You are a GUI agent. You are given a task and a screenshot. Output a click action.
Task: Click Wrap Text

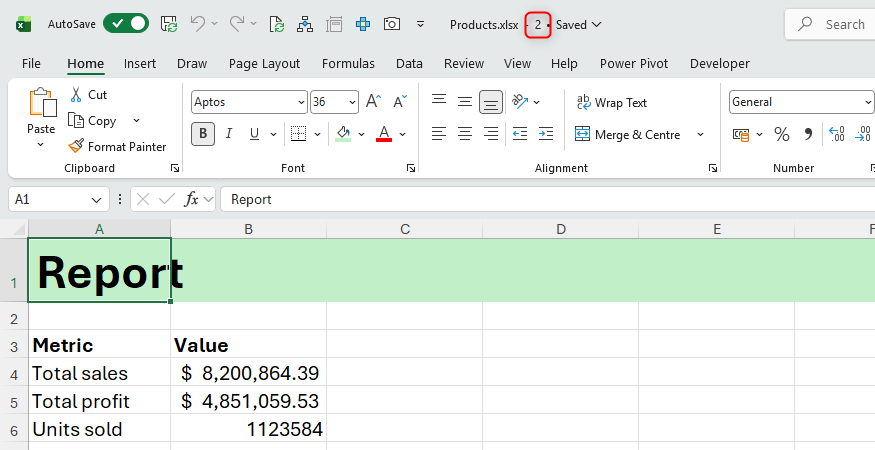(x=612, y=102)
